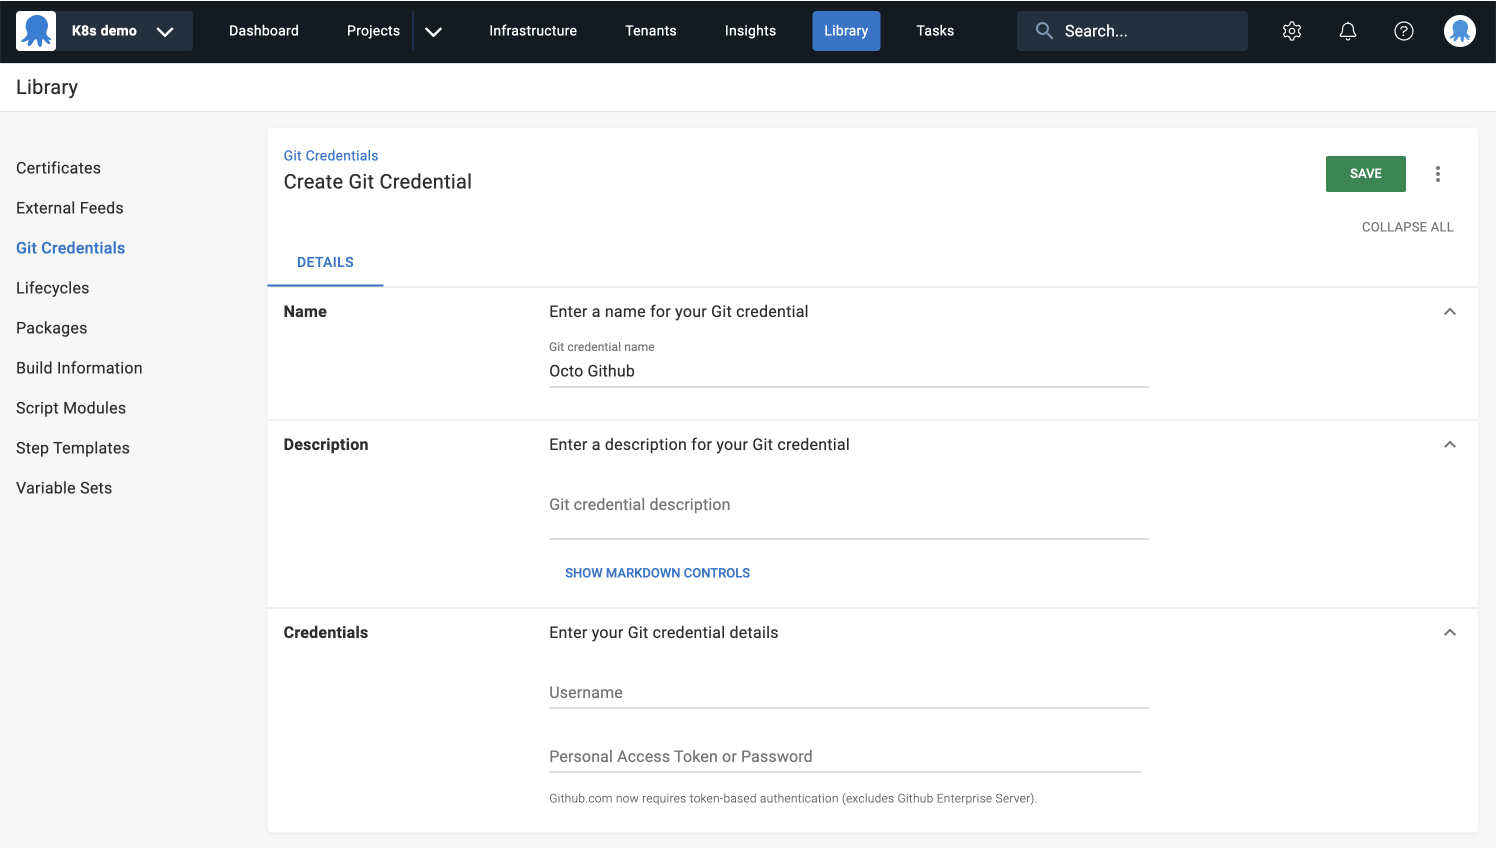Viewport: 1496px width, 848px height.
Task: Click your profile avatar icon
Action: tap(1459, 31)
